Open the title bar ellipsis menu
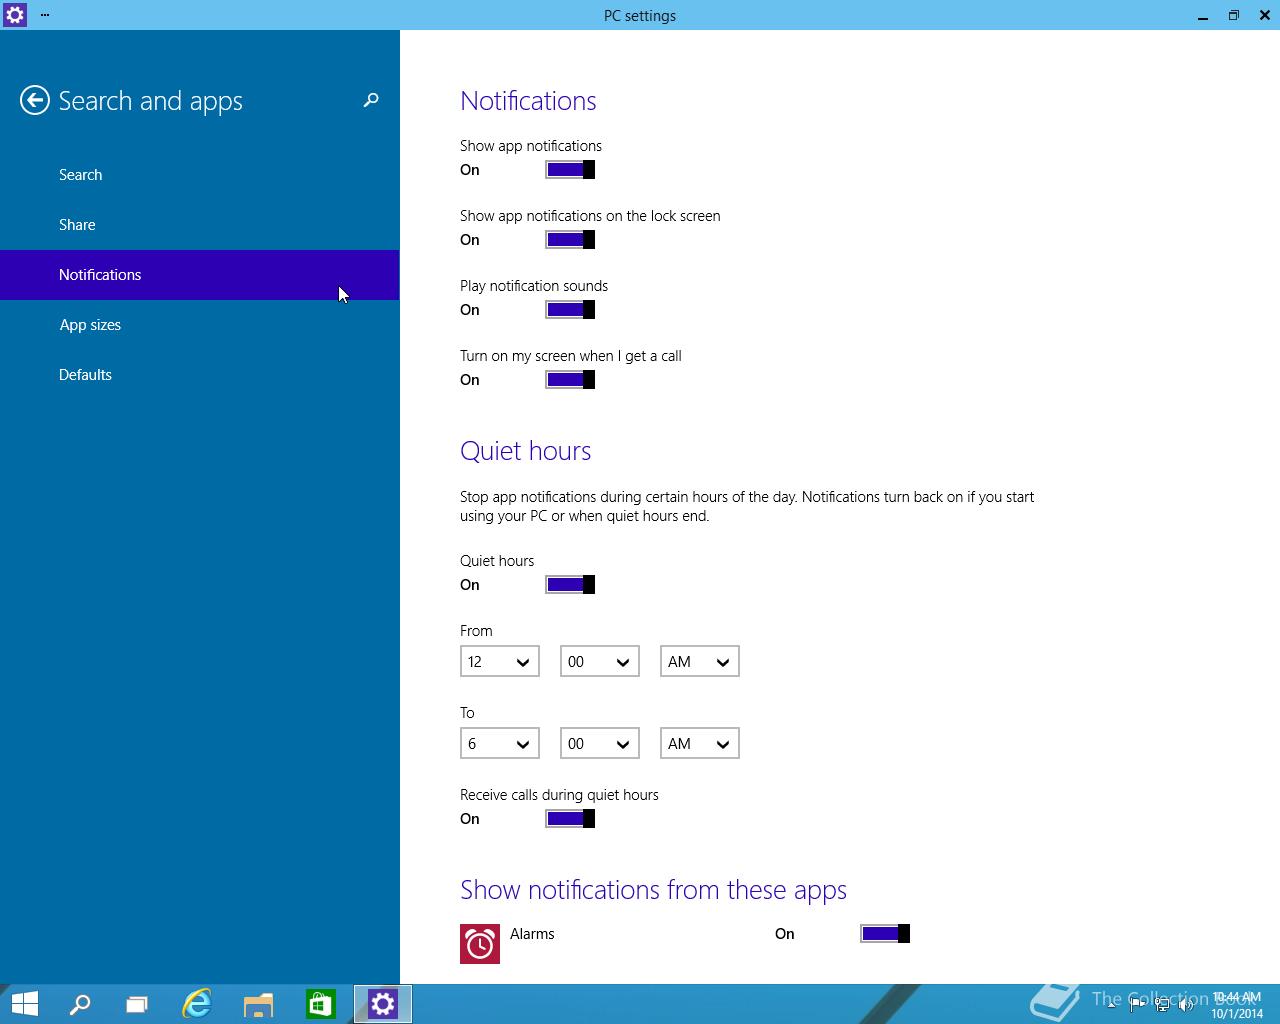The image size is (1280, 1024). pos(45,15)
